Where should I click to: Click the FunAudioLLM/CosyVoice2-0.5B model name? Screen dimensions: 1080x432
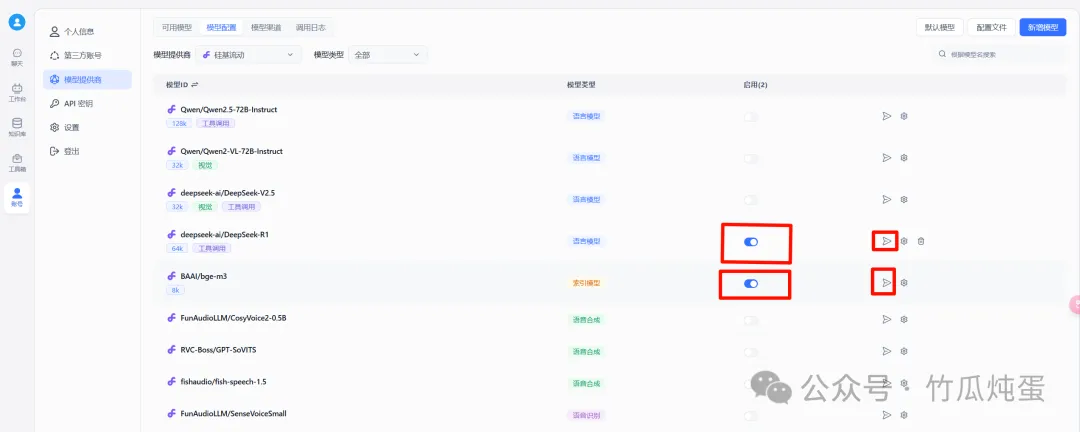click(233, 318)
